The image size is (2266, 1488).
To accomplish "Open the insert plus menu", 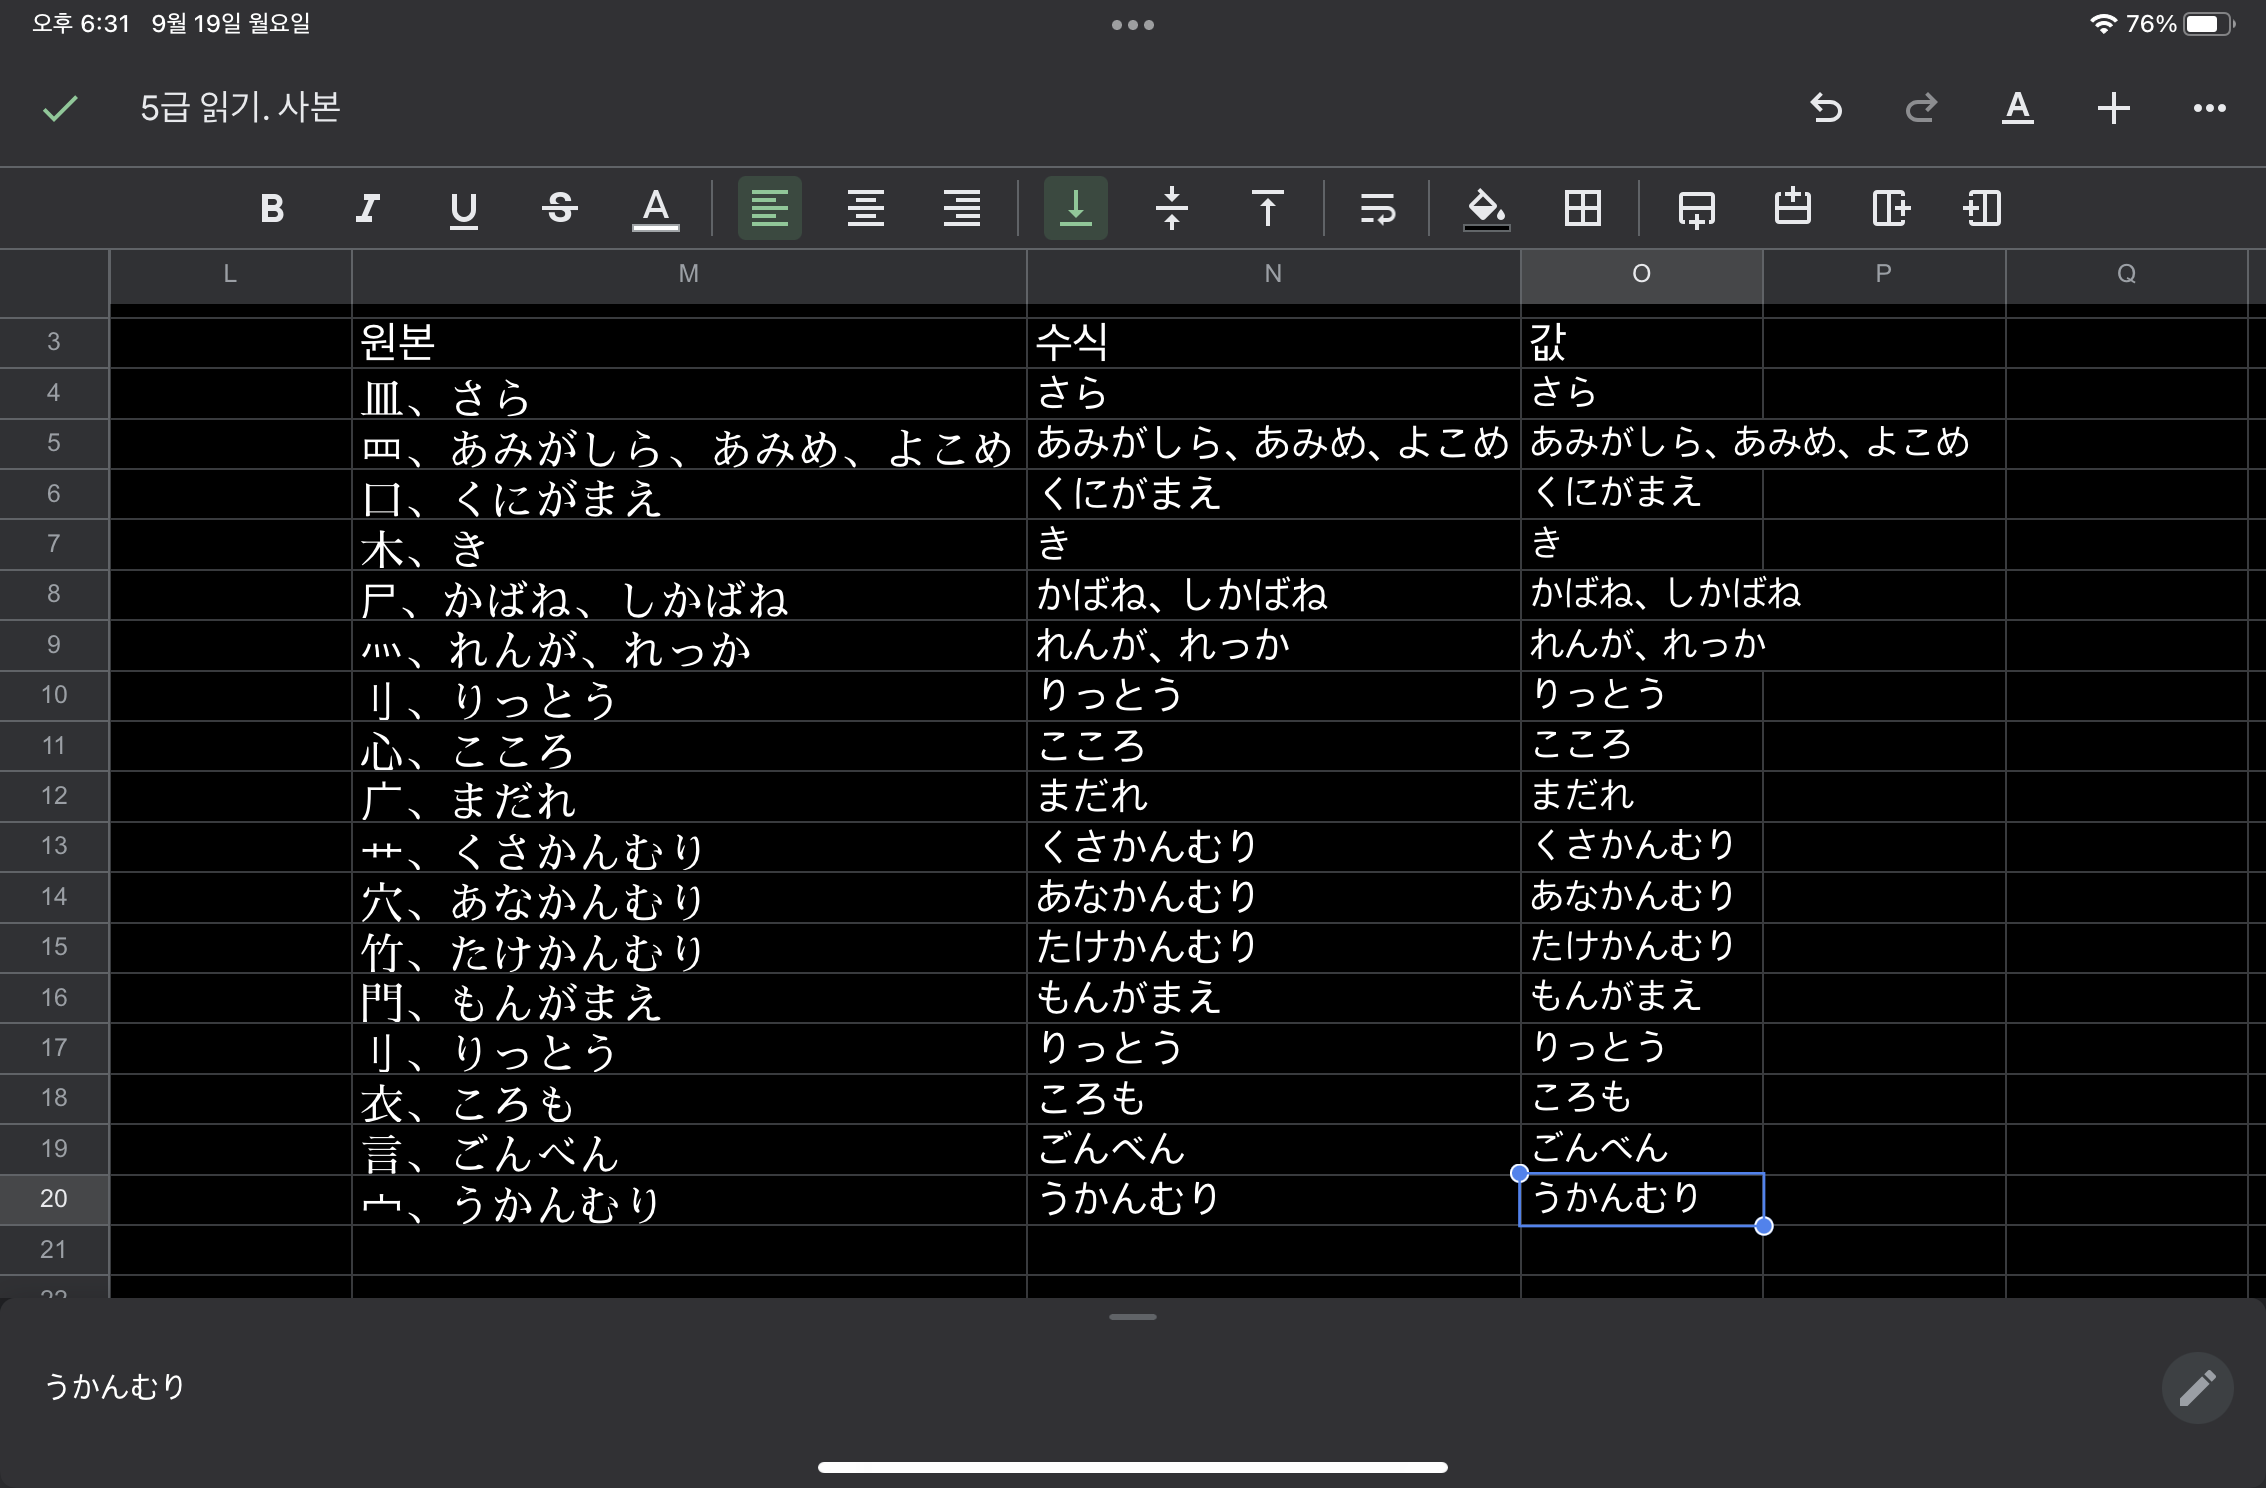I will point(2113,107).
